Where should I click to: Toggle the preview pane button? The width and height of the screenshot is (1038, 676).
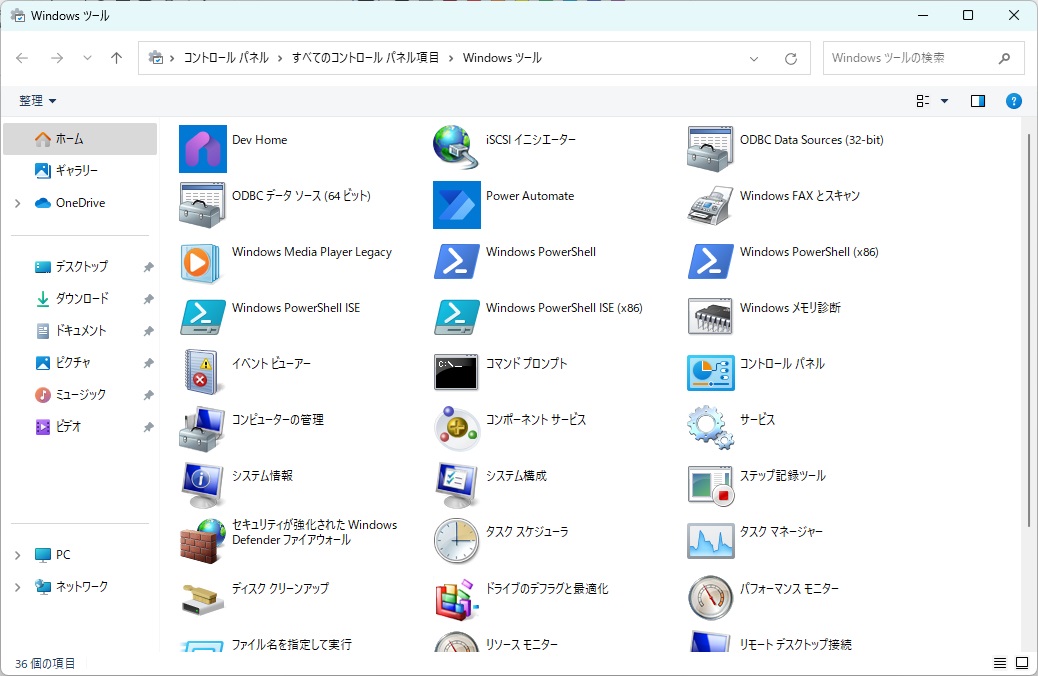(978, 101)
